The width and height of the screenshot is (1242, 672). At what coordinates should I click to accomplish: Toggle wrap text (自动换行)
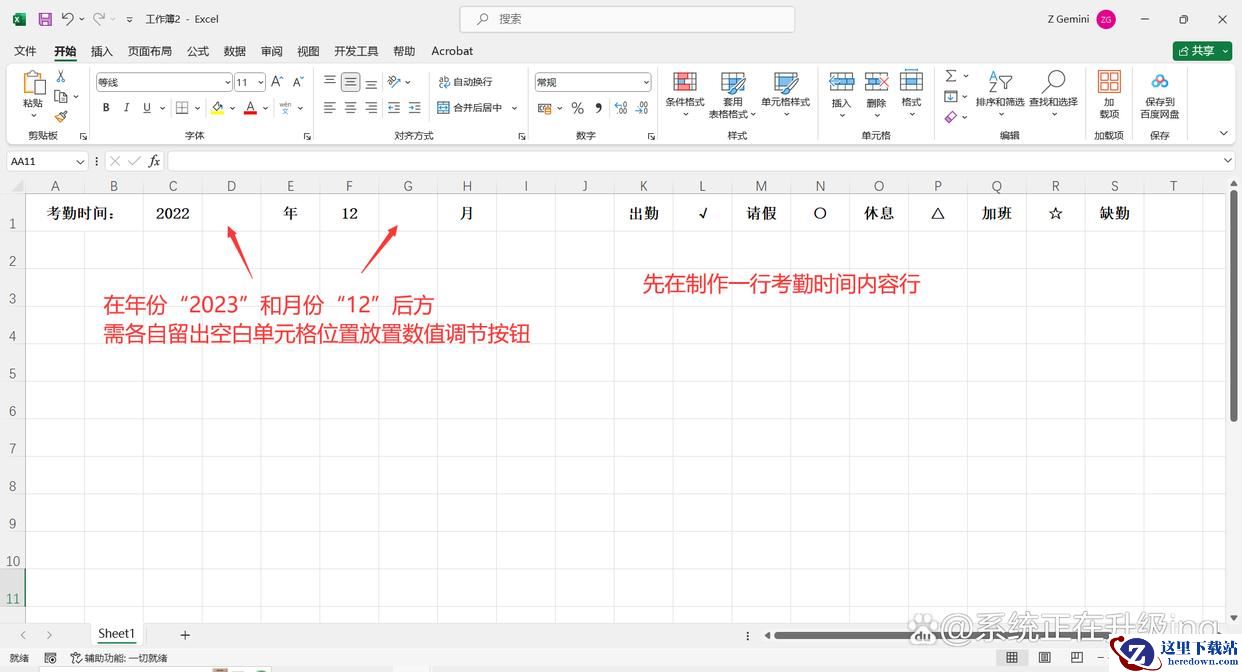tap(465, 82)
